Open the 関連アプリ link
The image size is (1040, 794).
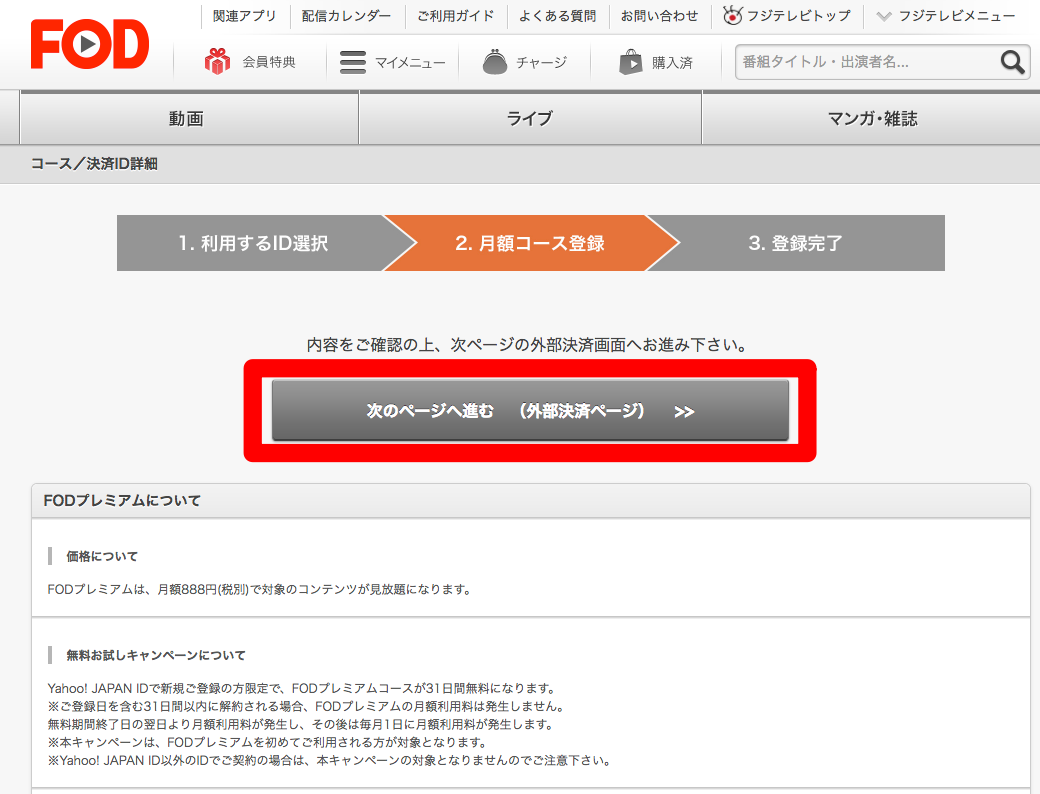point(245,15)
